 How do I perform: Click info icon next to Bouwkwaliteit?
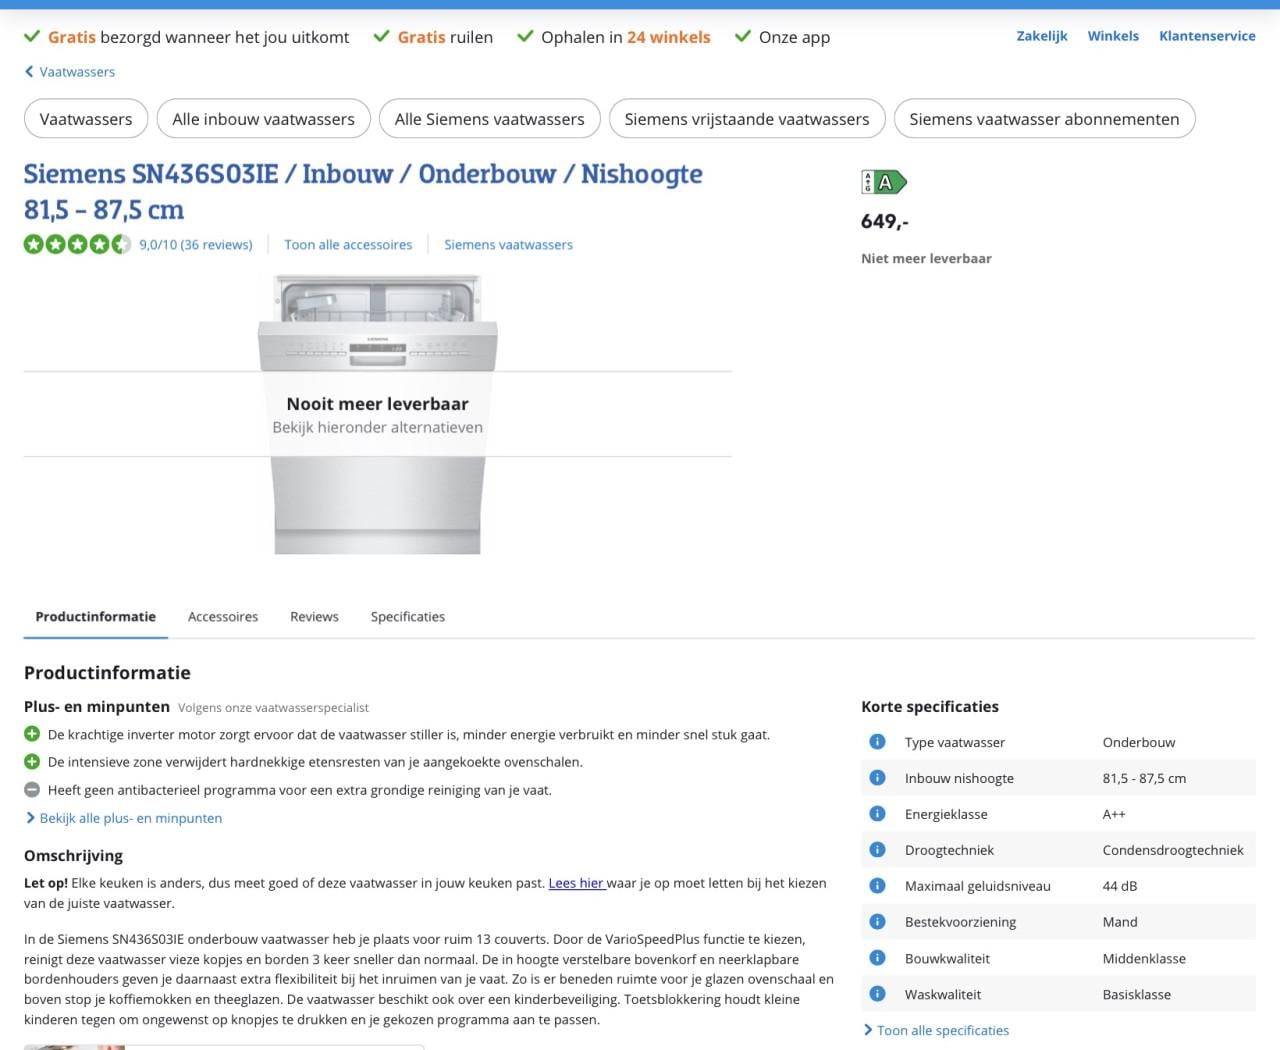coord(877,958)
